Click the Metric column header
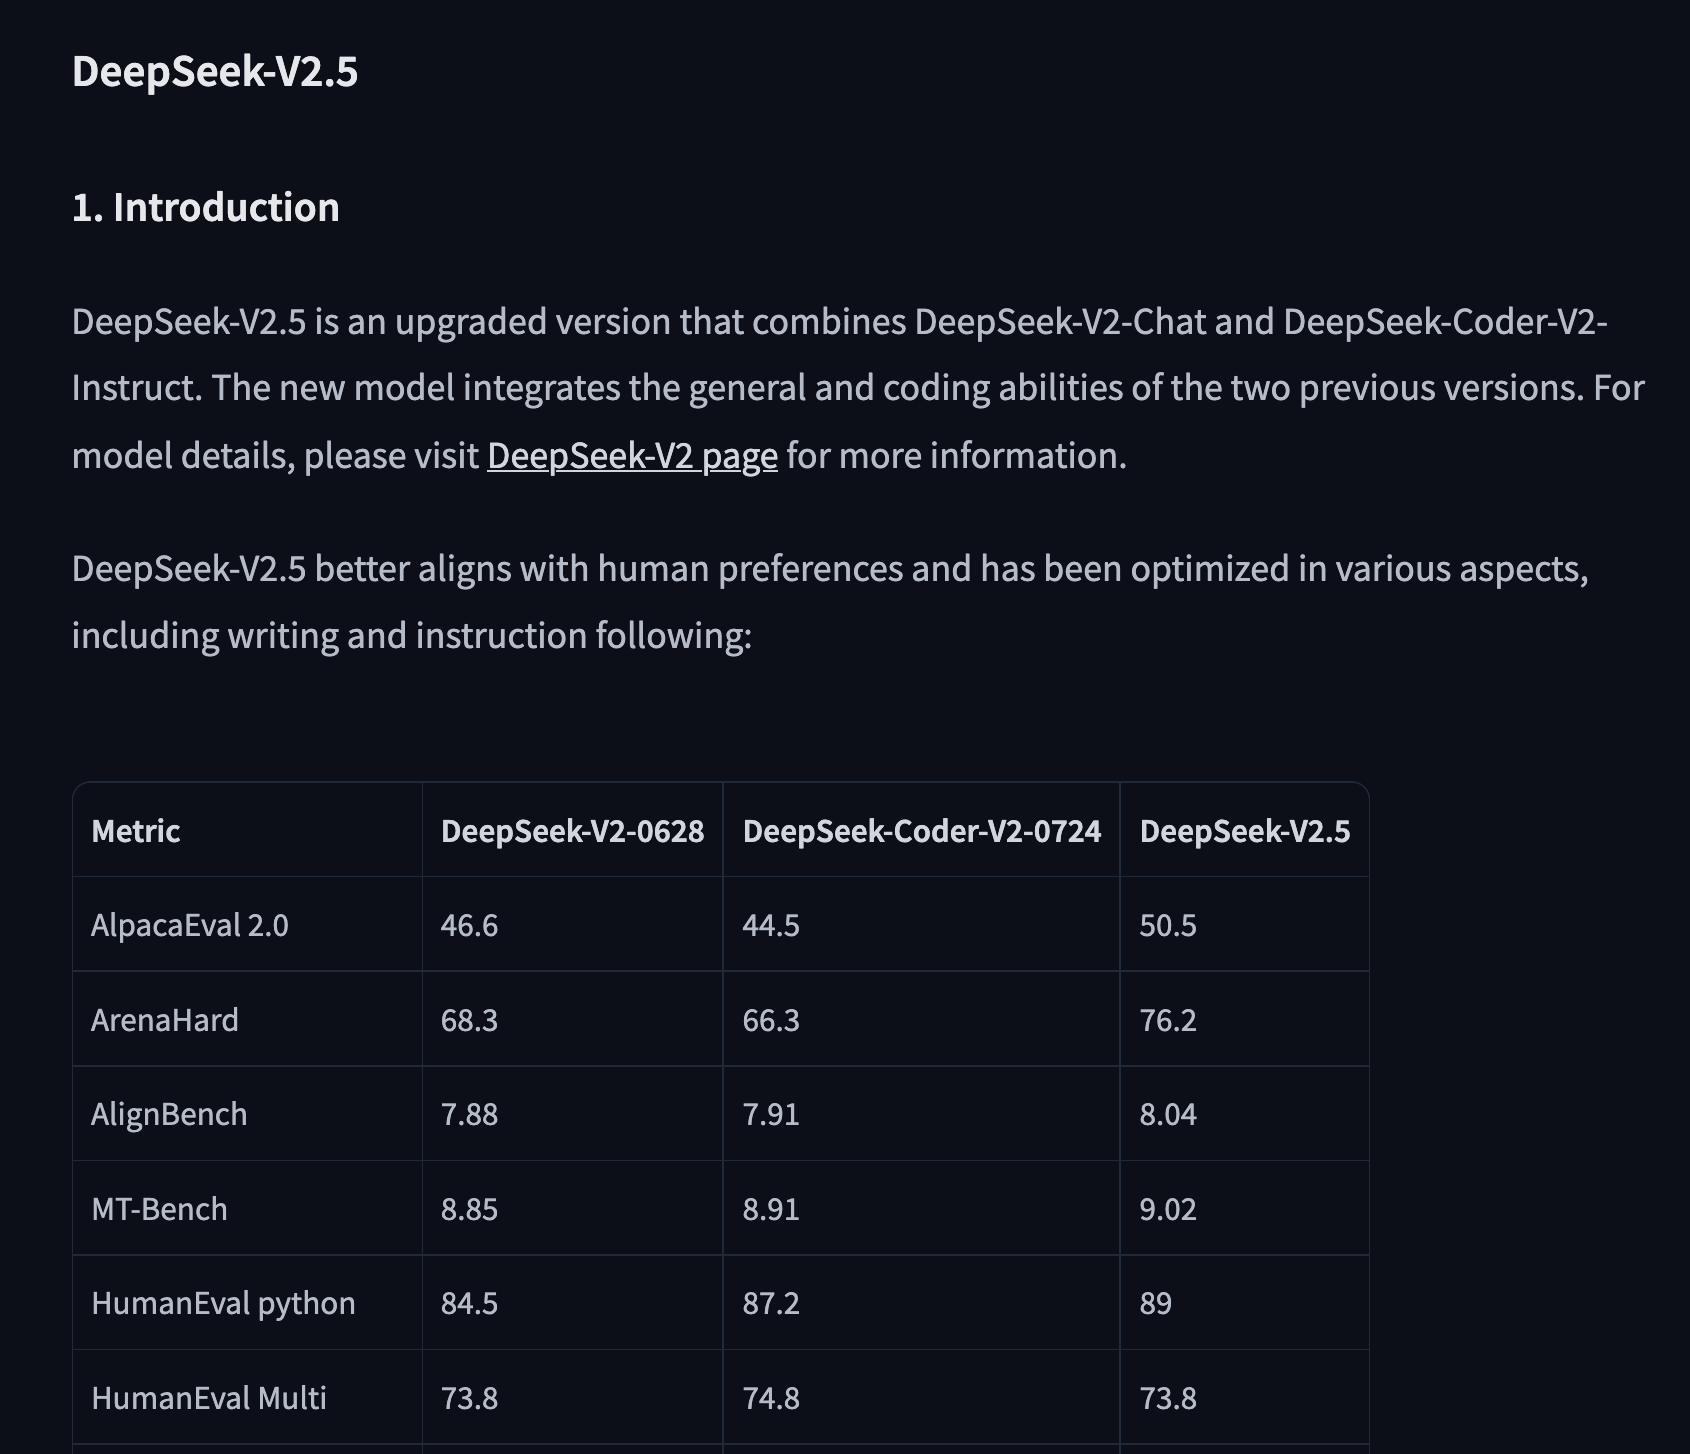Image resolution: width=1690 pixels, height=1454 pixels. pyautogui.click(x=136, y=831)
